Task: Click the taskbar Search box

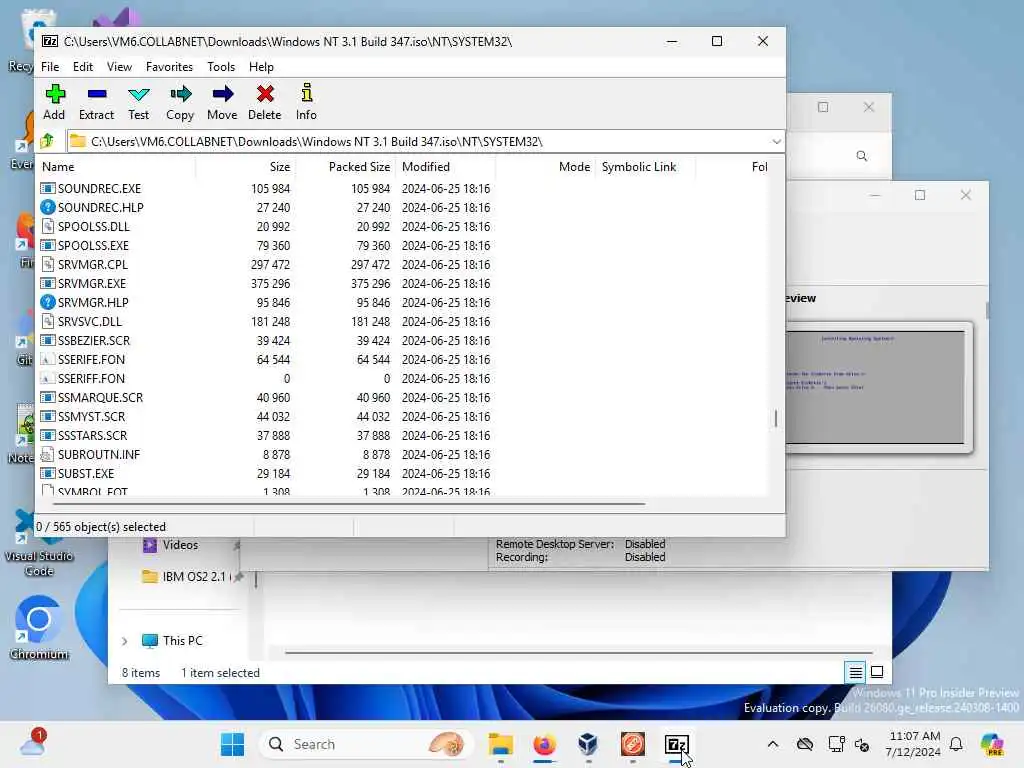Action: (366, 744)
